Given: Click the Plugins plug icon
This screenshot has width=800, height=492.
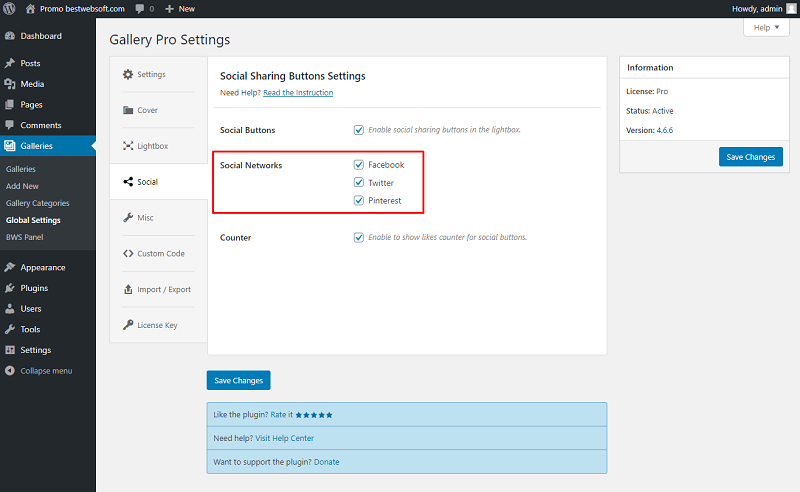Looking at the screenshot, I should [10, 288].
